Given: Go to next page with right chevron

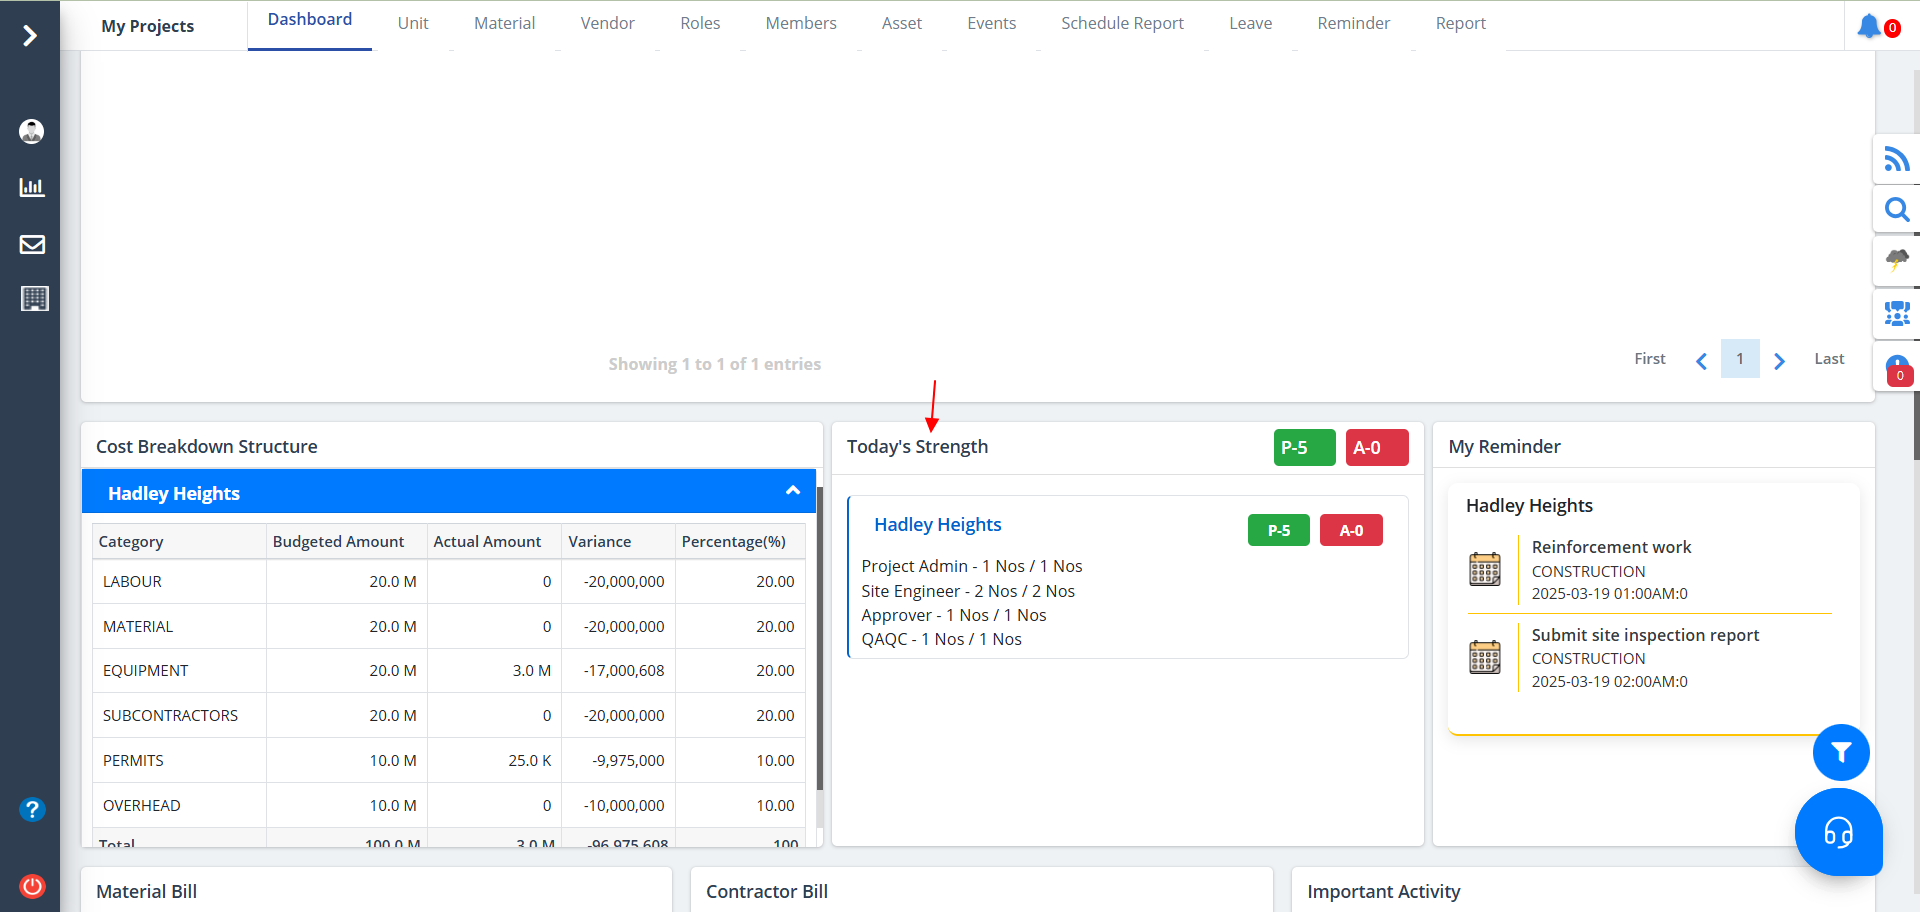Looking at the screenshot, I should (x=1779, y=360).
